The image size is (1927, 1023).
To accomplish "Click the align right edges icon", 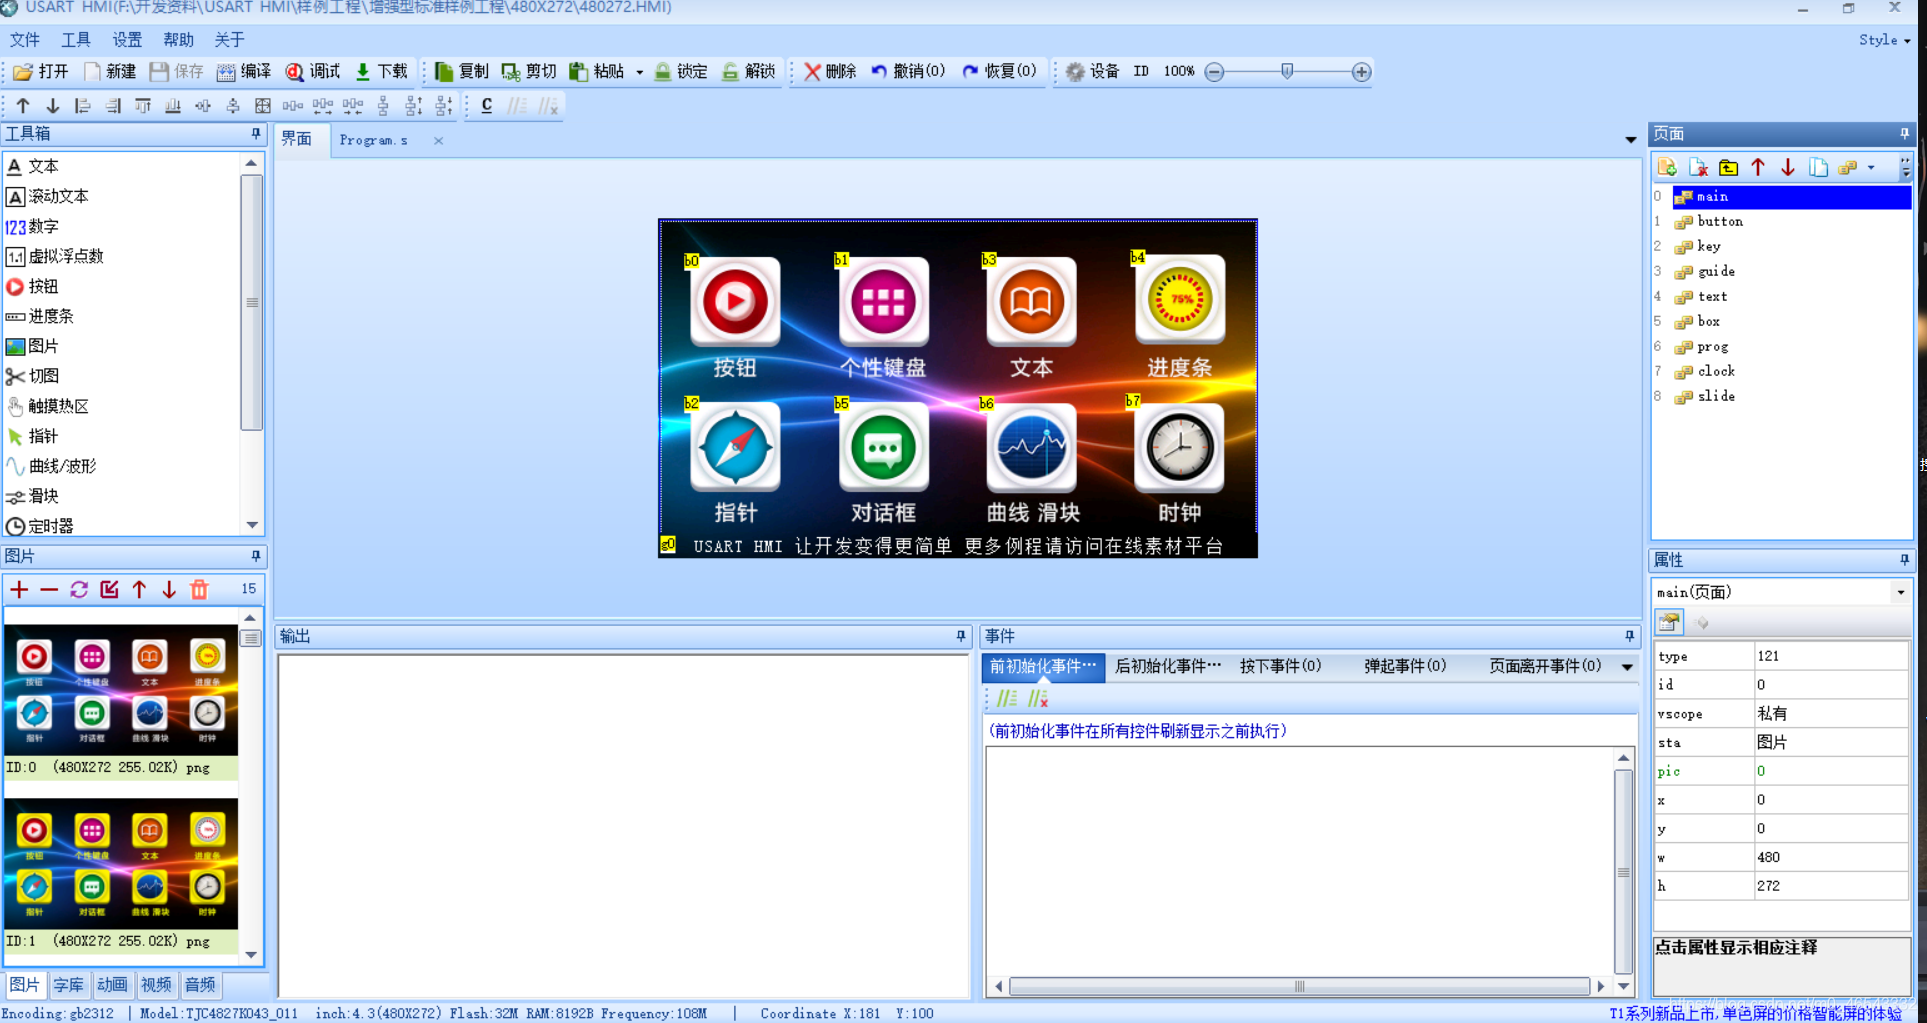I will click(x=113, y=105).
